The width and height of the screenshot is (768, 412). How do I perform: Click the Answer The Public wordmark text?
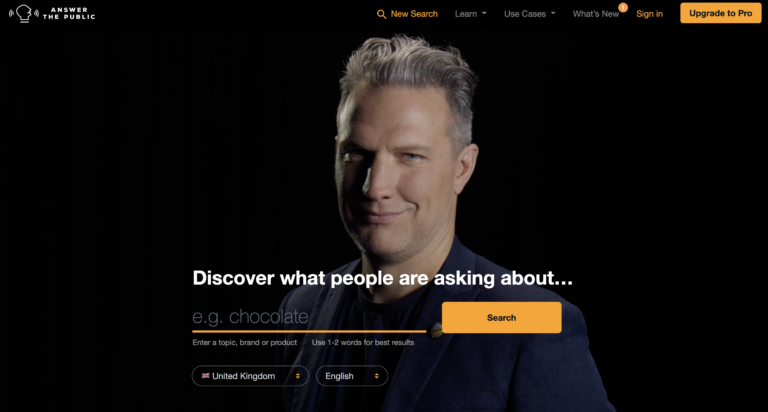69,13
